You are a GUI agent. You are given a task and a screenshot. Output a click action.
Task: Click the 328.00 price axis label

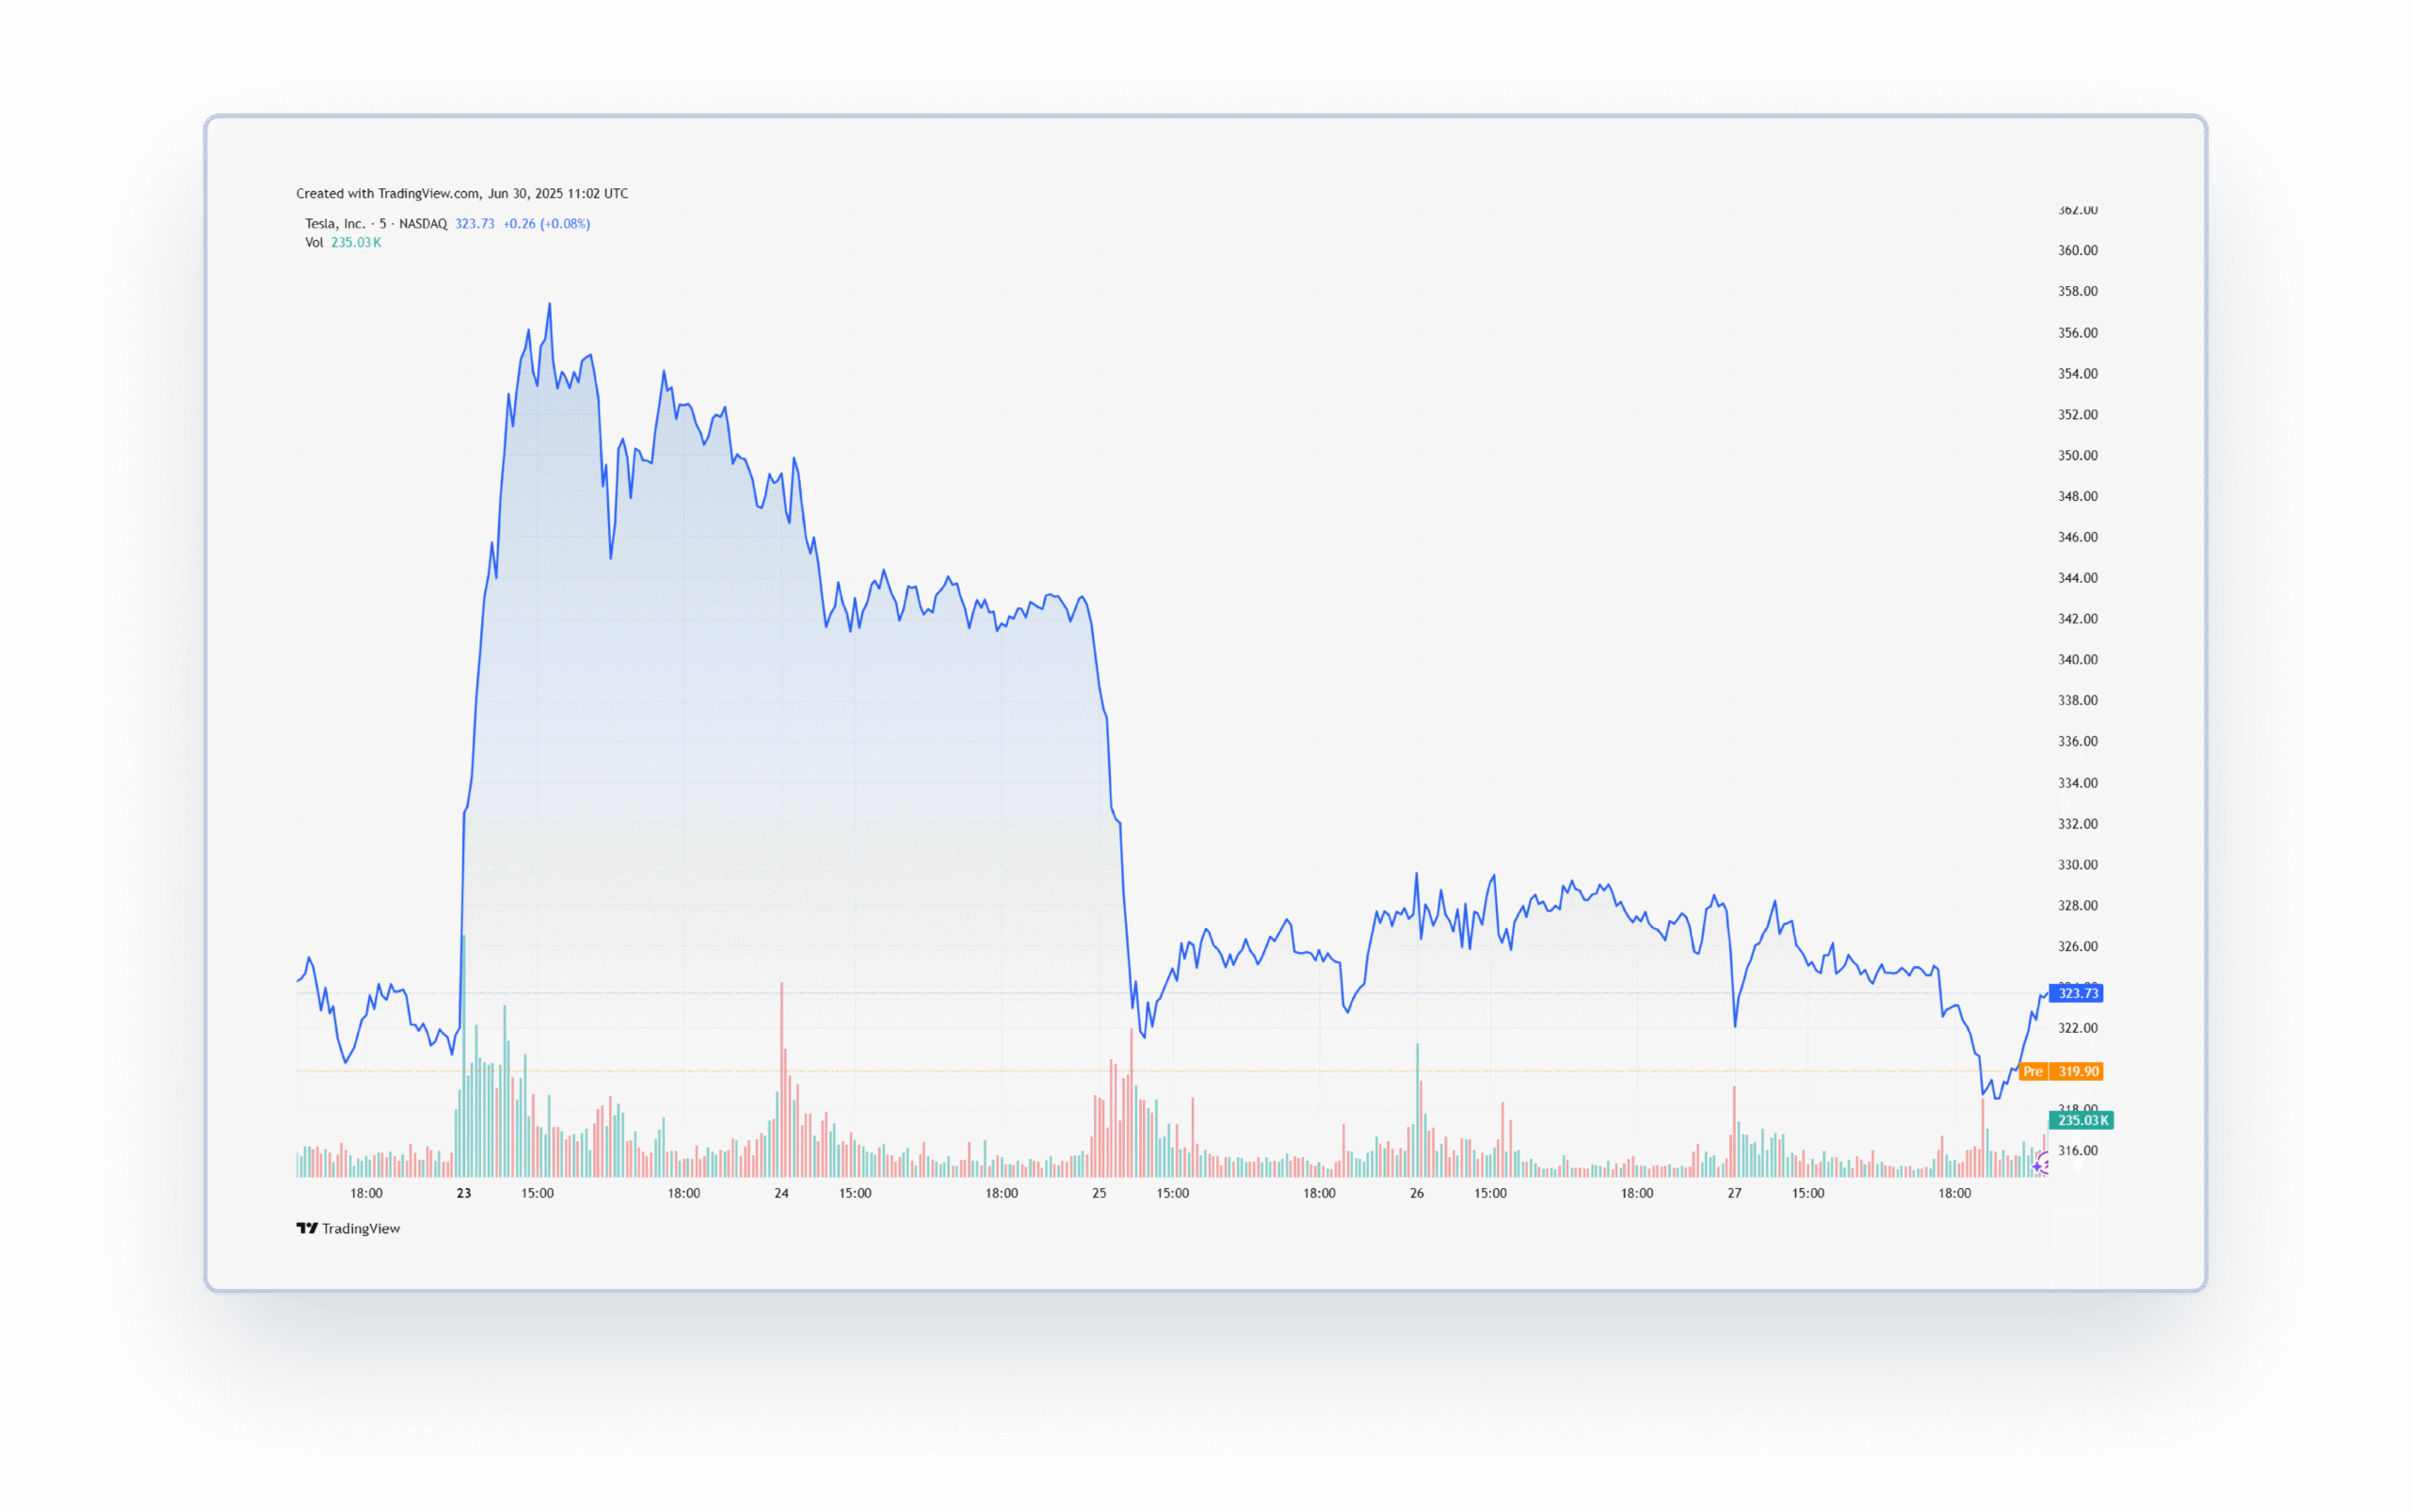click(2077, 906)
